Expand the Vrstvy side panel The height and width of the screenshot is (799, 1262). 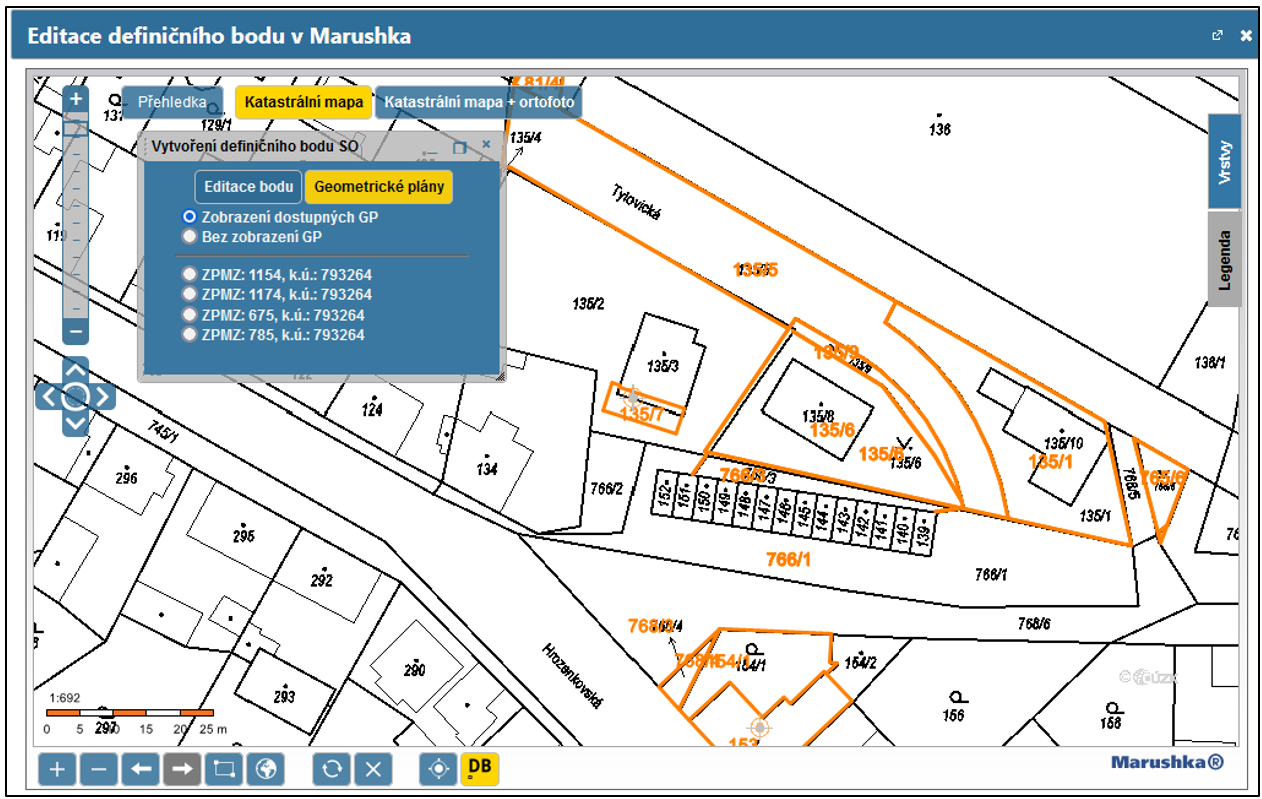(x=1225, y=162)
